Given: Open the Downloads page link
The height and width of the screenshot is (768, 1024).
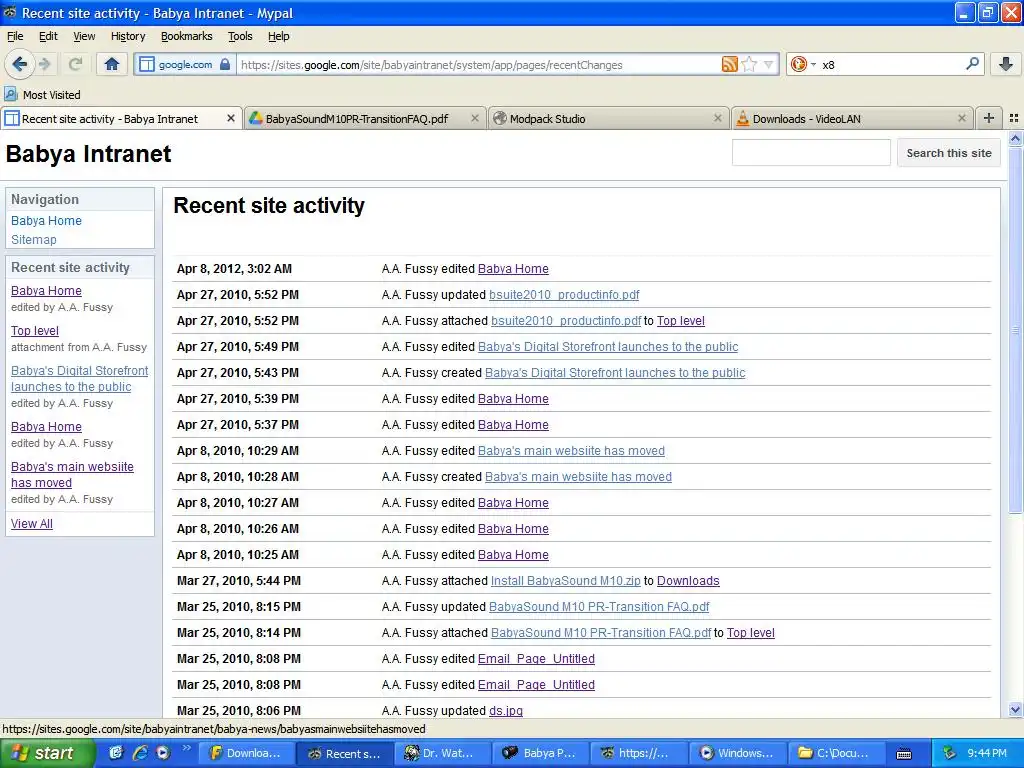Looking at the screenshot, I should [688, 581].
